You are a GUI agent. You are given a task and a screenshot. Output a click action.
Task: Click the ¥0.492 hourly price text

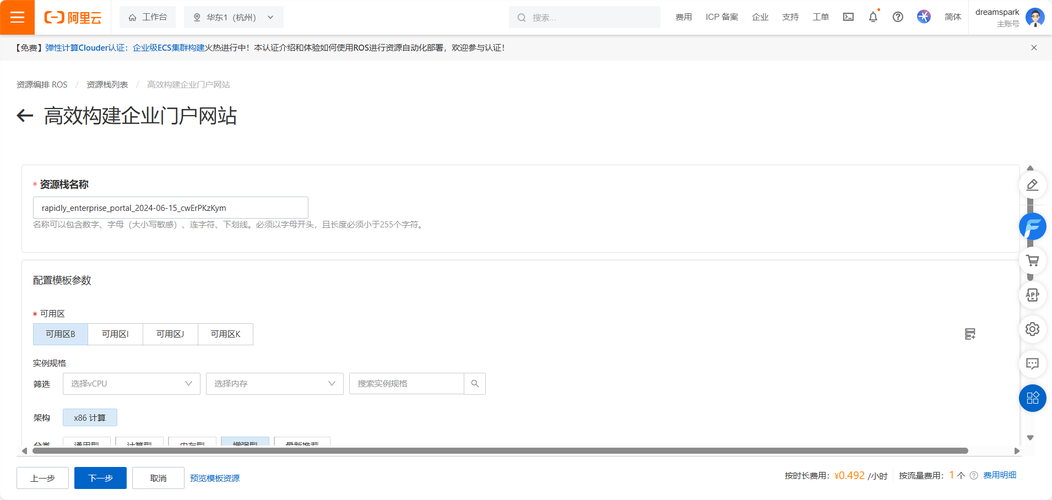point(849,475)
